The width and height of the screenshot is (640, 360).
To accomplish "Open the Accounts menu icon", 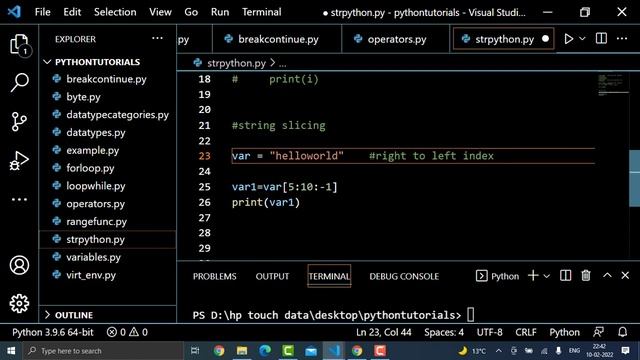I will 19,265.
